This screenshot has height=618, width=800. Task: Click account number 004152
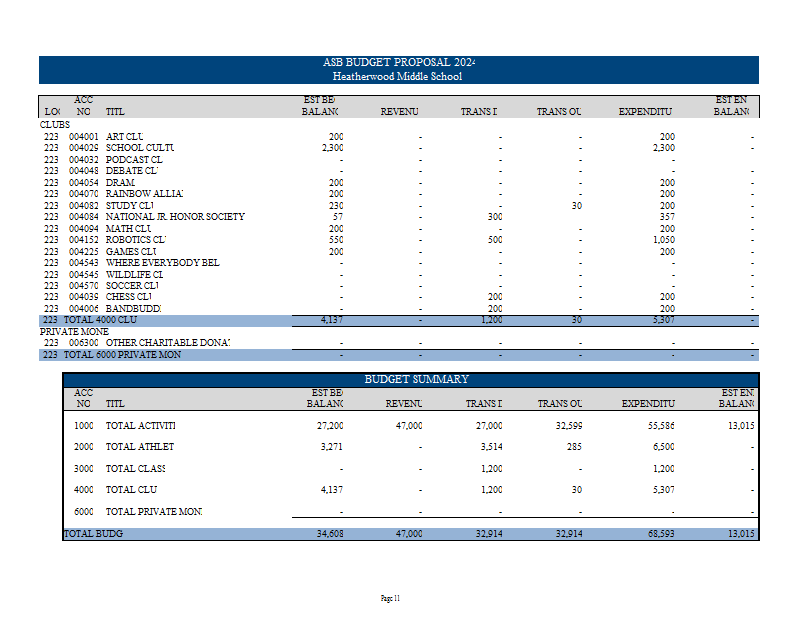tap(84, 239)
